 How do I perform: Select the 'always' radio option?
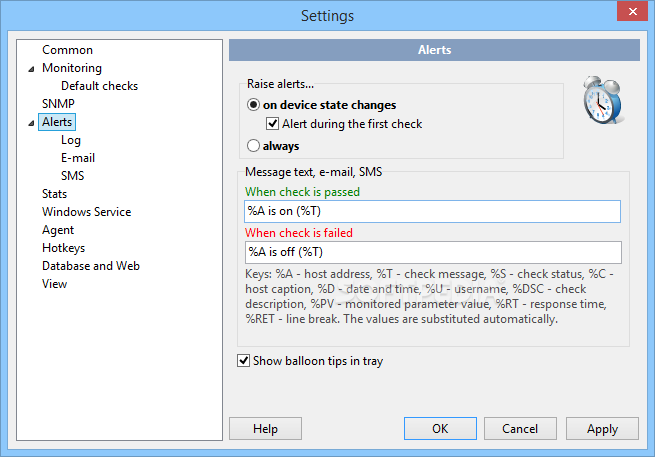coord(253,146)
